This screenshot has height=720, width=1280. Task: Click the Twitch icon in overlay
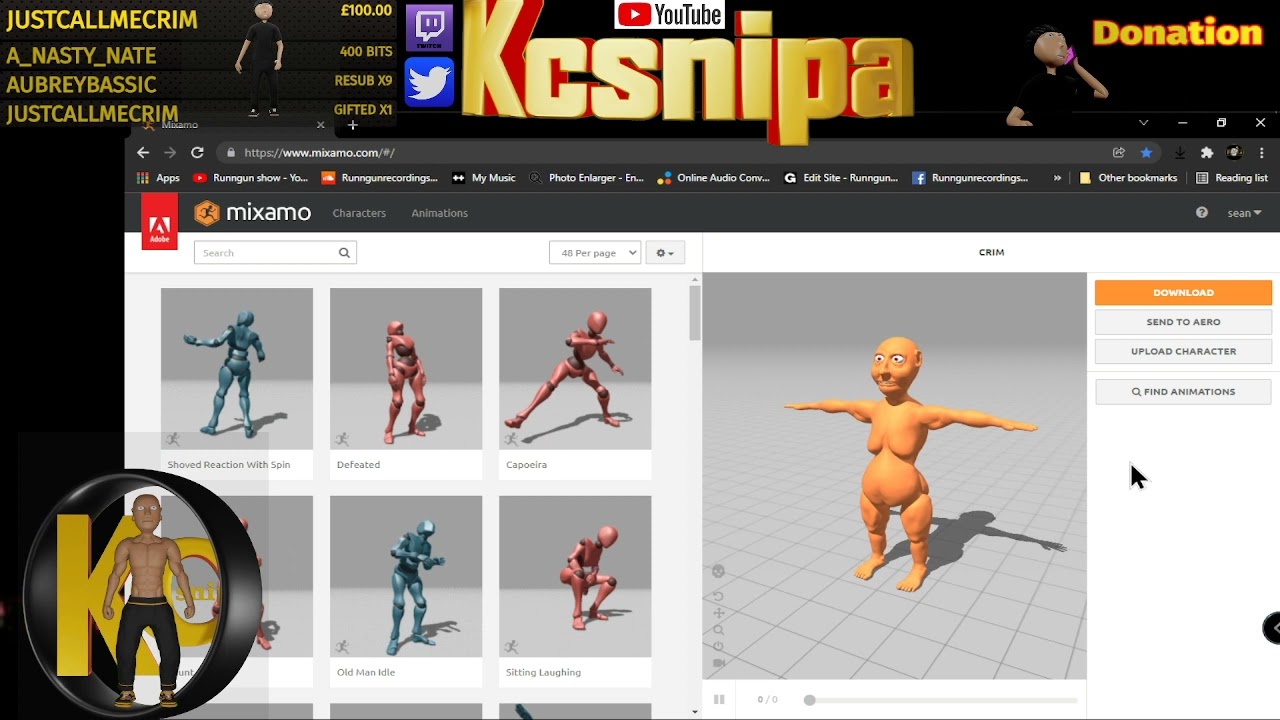[x=430, y=28]
